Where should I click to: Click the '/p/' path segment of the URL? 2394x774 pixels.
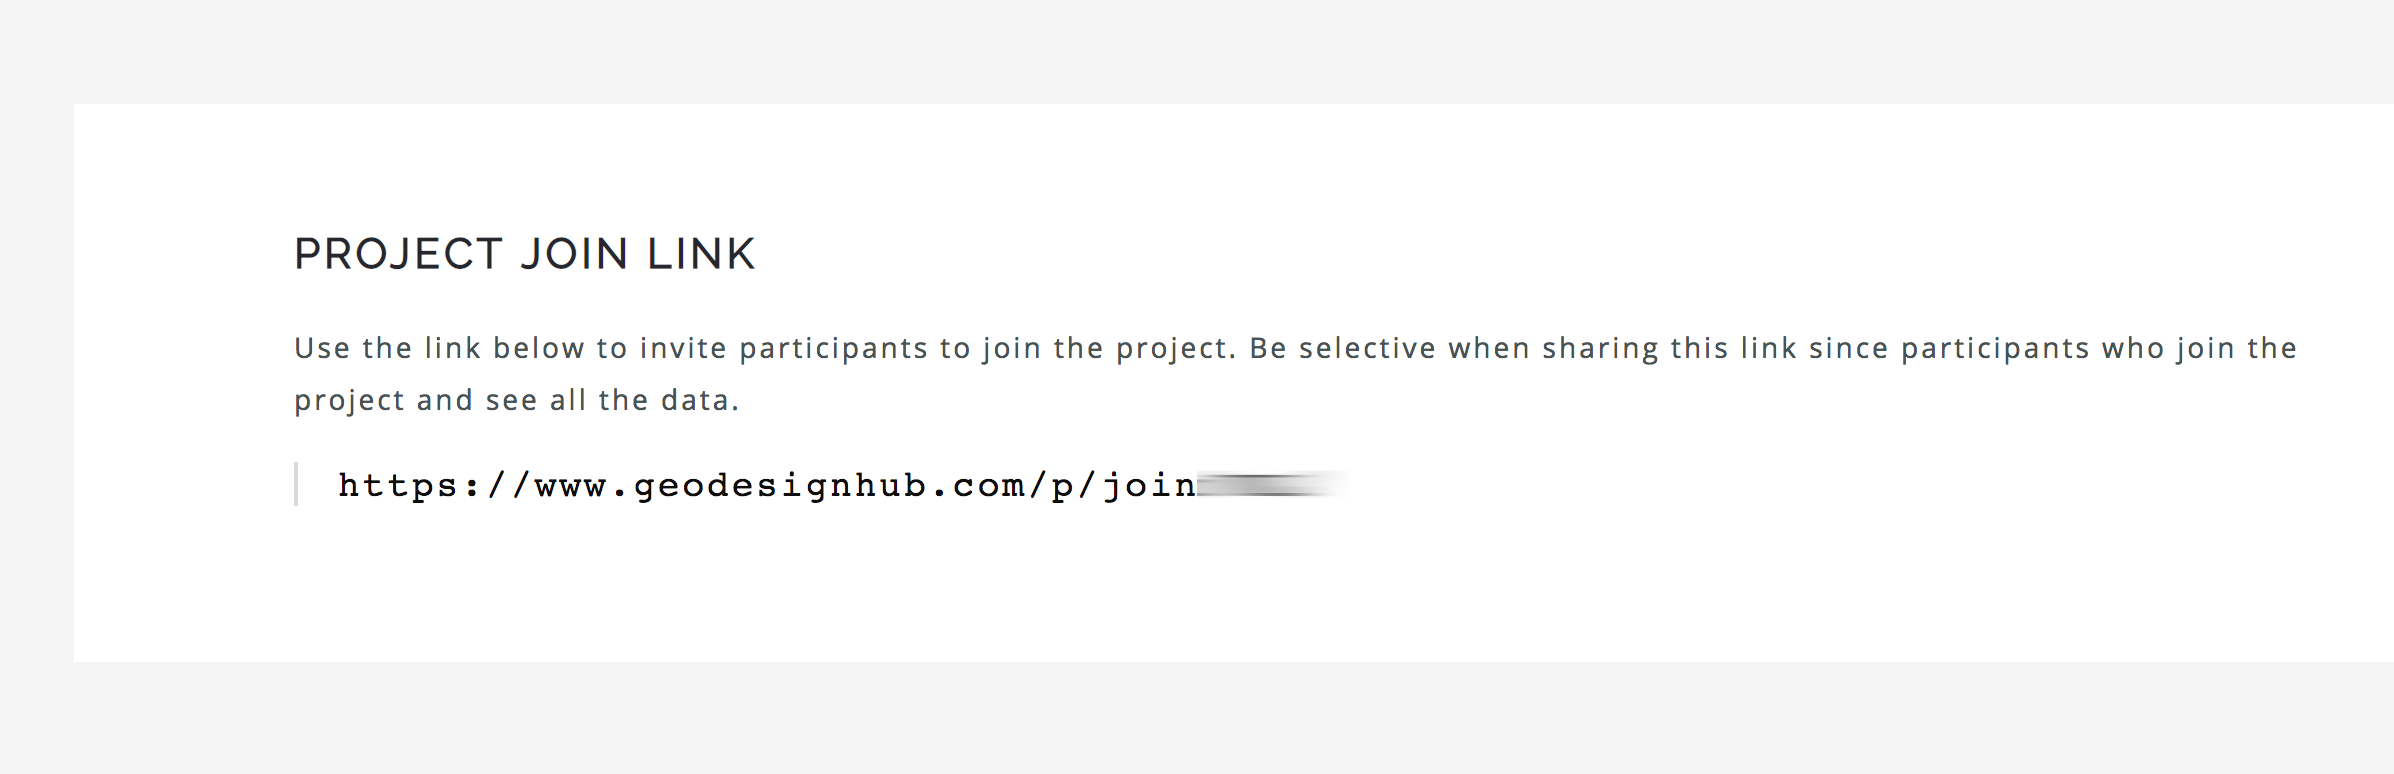click(1063, 486)
